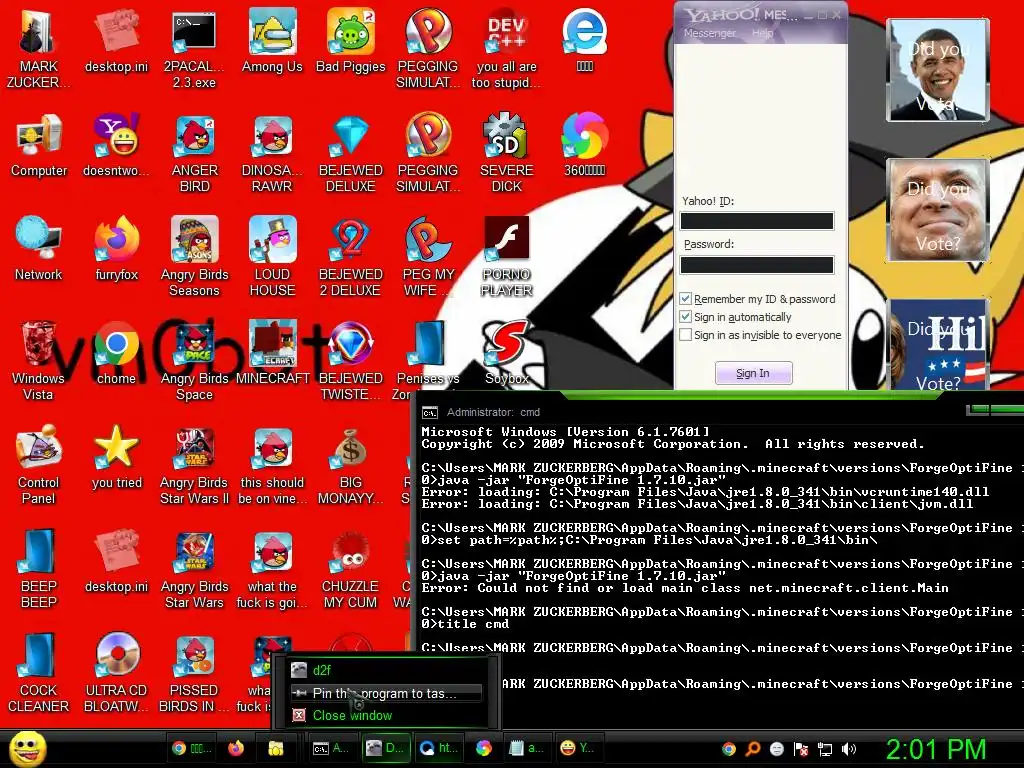Image resolution: width=1024 pixels, height=768 pixels.
Task: Open the Messenger menu in Yahoo Messenger
Action: click(709, 33)
